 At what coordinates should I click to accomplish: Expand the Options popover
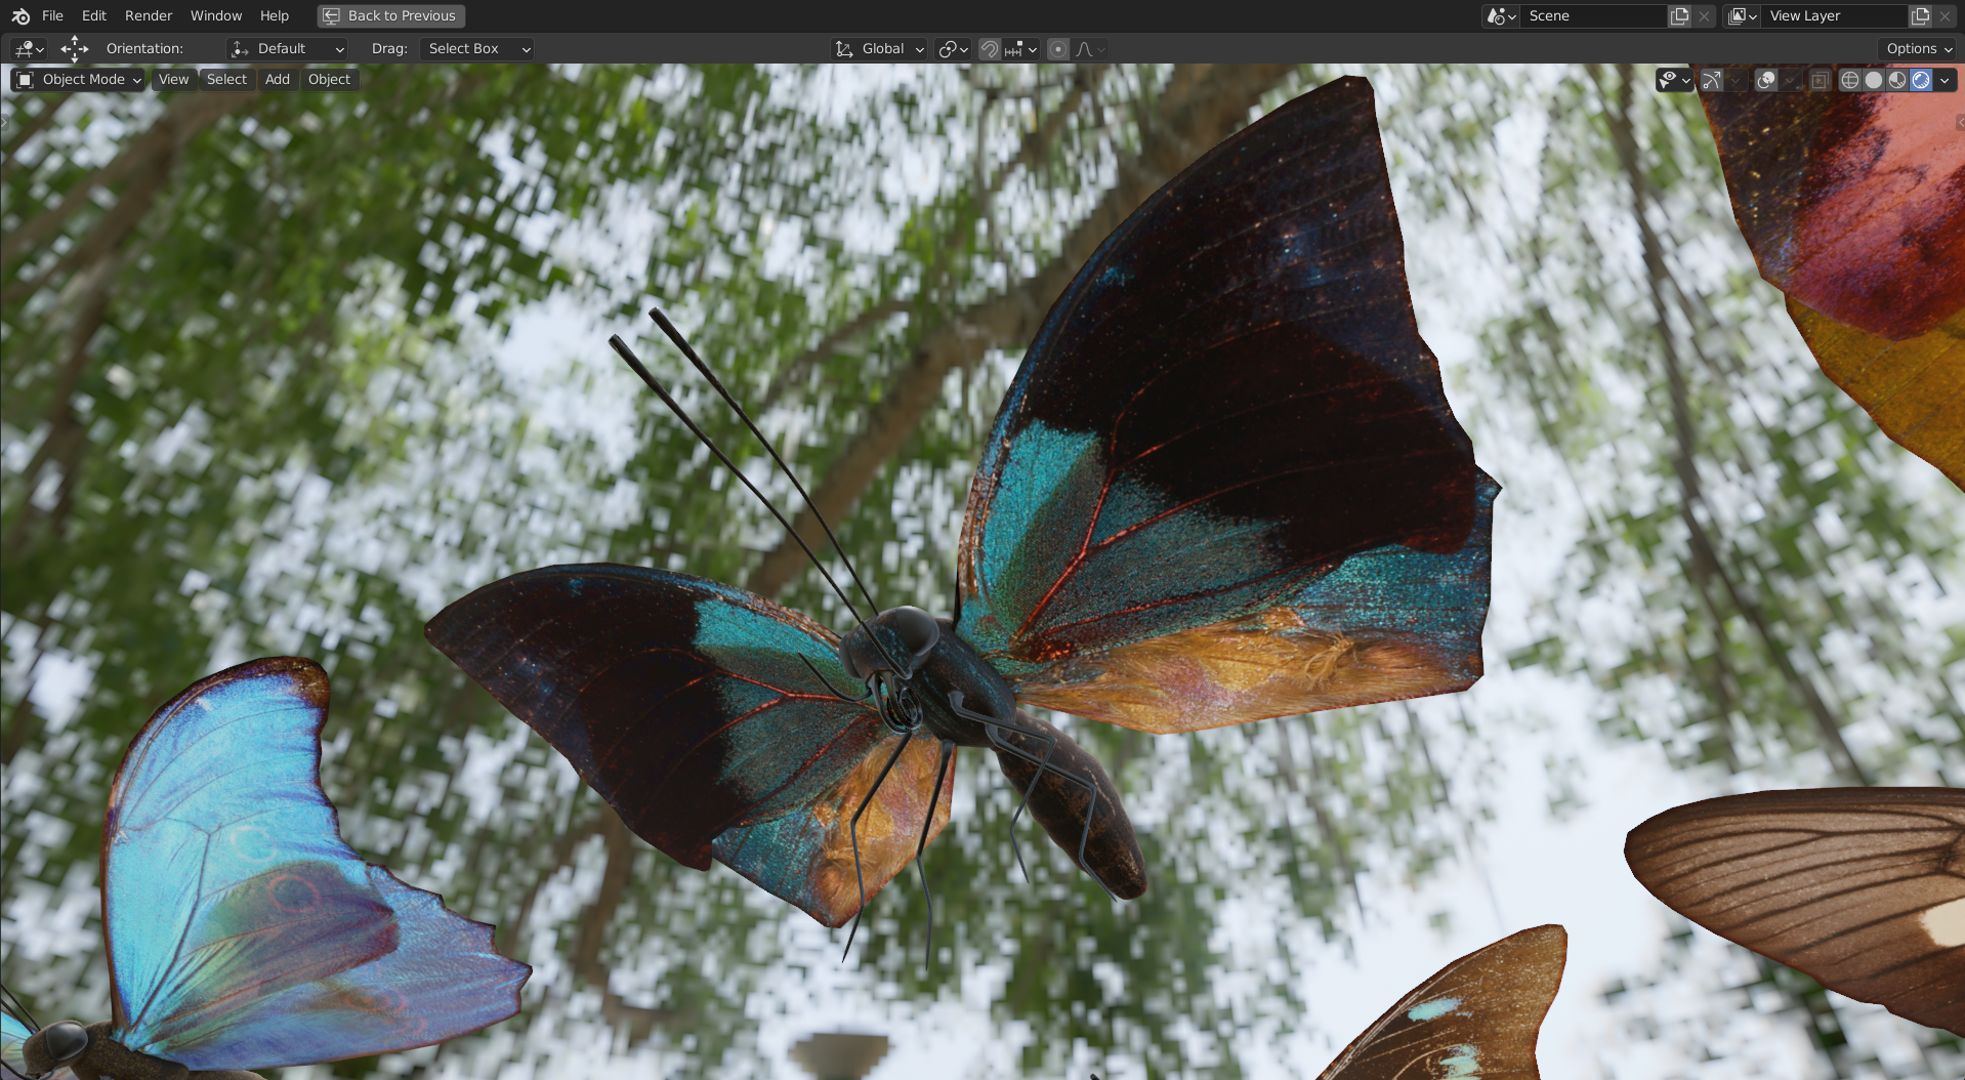point(1918,49)
